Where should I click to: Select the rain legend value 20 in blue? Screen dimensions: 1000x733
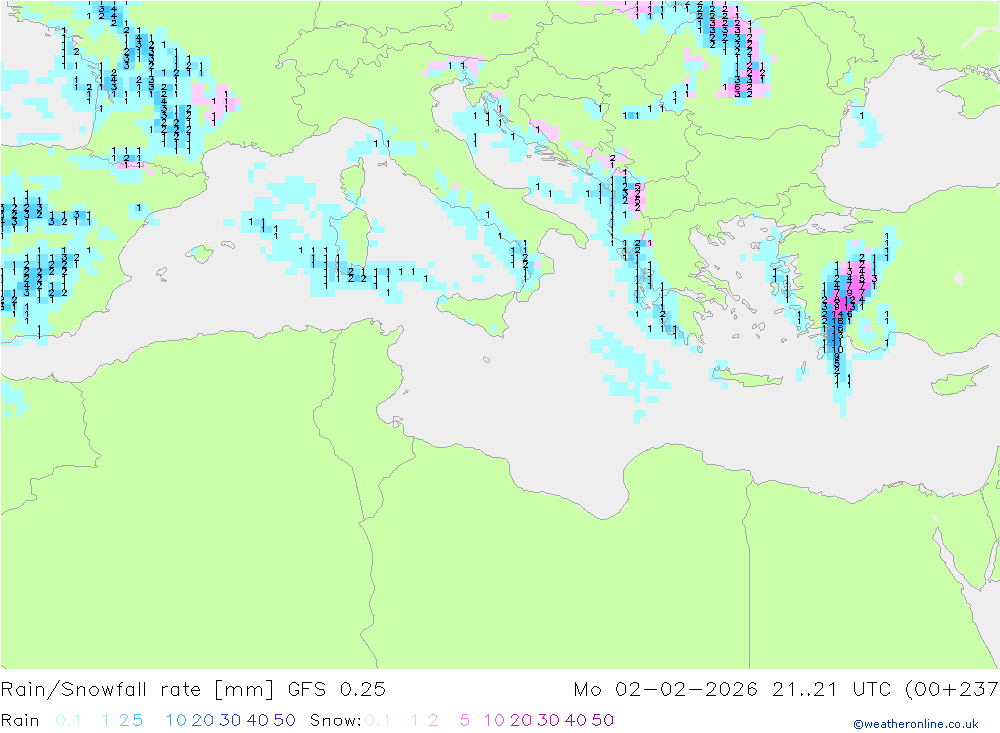(203, 720)
